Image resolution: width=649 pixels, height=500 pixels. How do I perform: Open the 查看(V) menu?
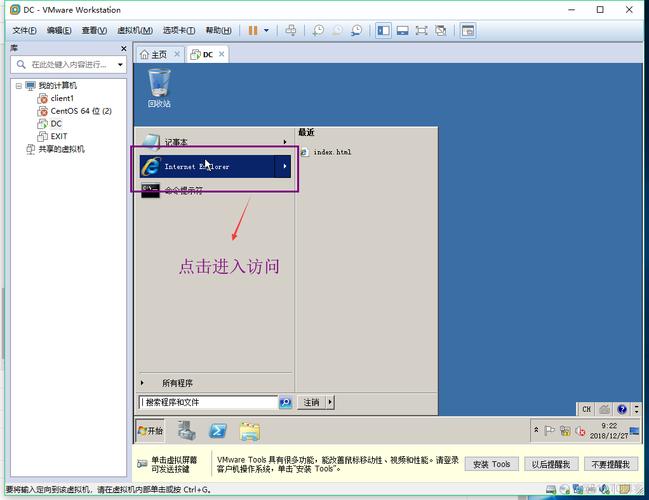94,31
